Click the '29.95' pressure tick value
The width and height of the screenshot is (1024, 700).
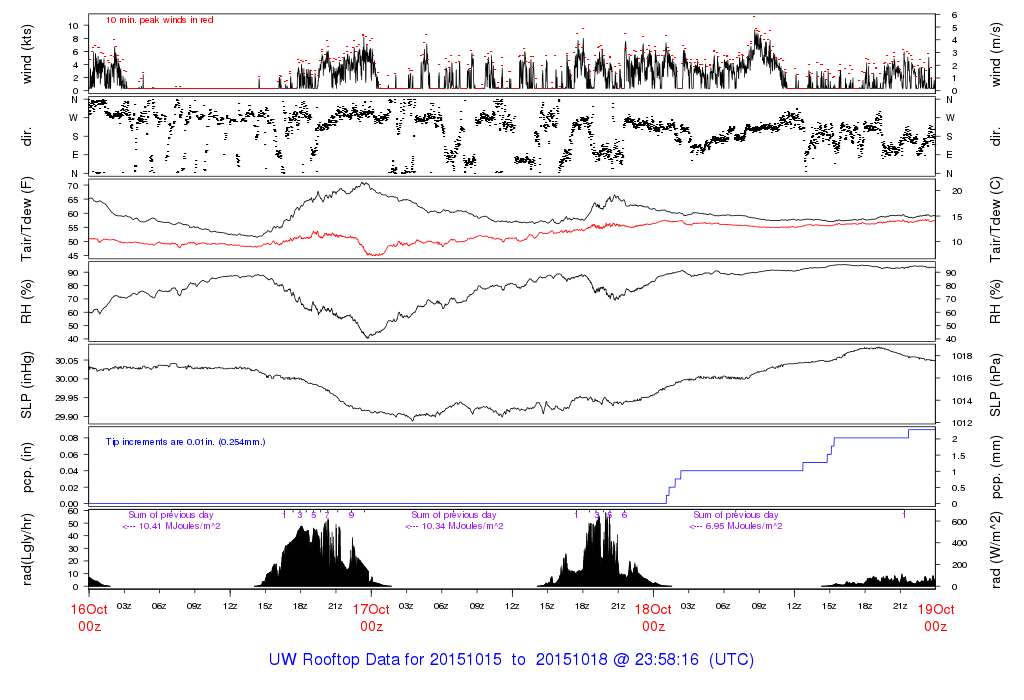pos(67,398)
